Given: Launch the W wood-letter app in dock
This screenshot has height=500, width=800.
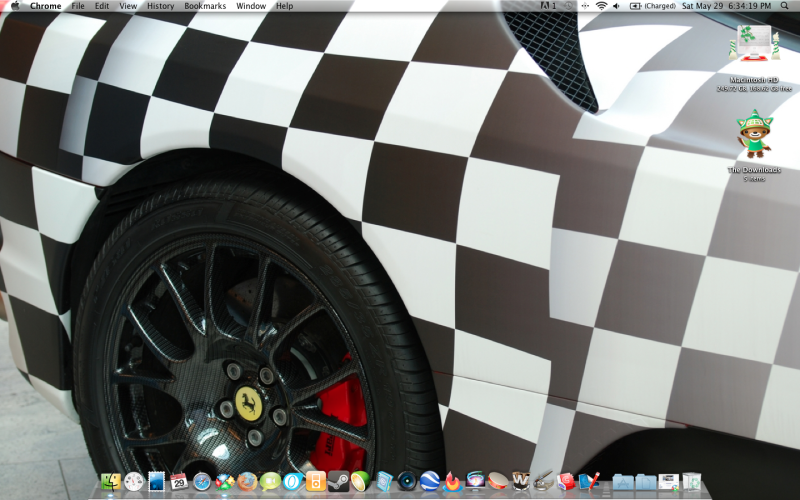Looking at the screenshot, I should [520, 482].
